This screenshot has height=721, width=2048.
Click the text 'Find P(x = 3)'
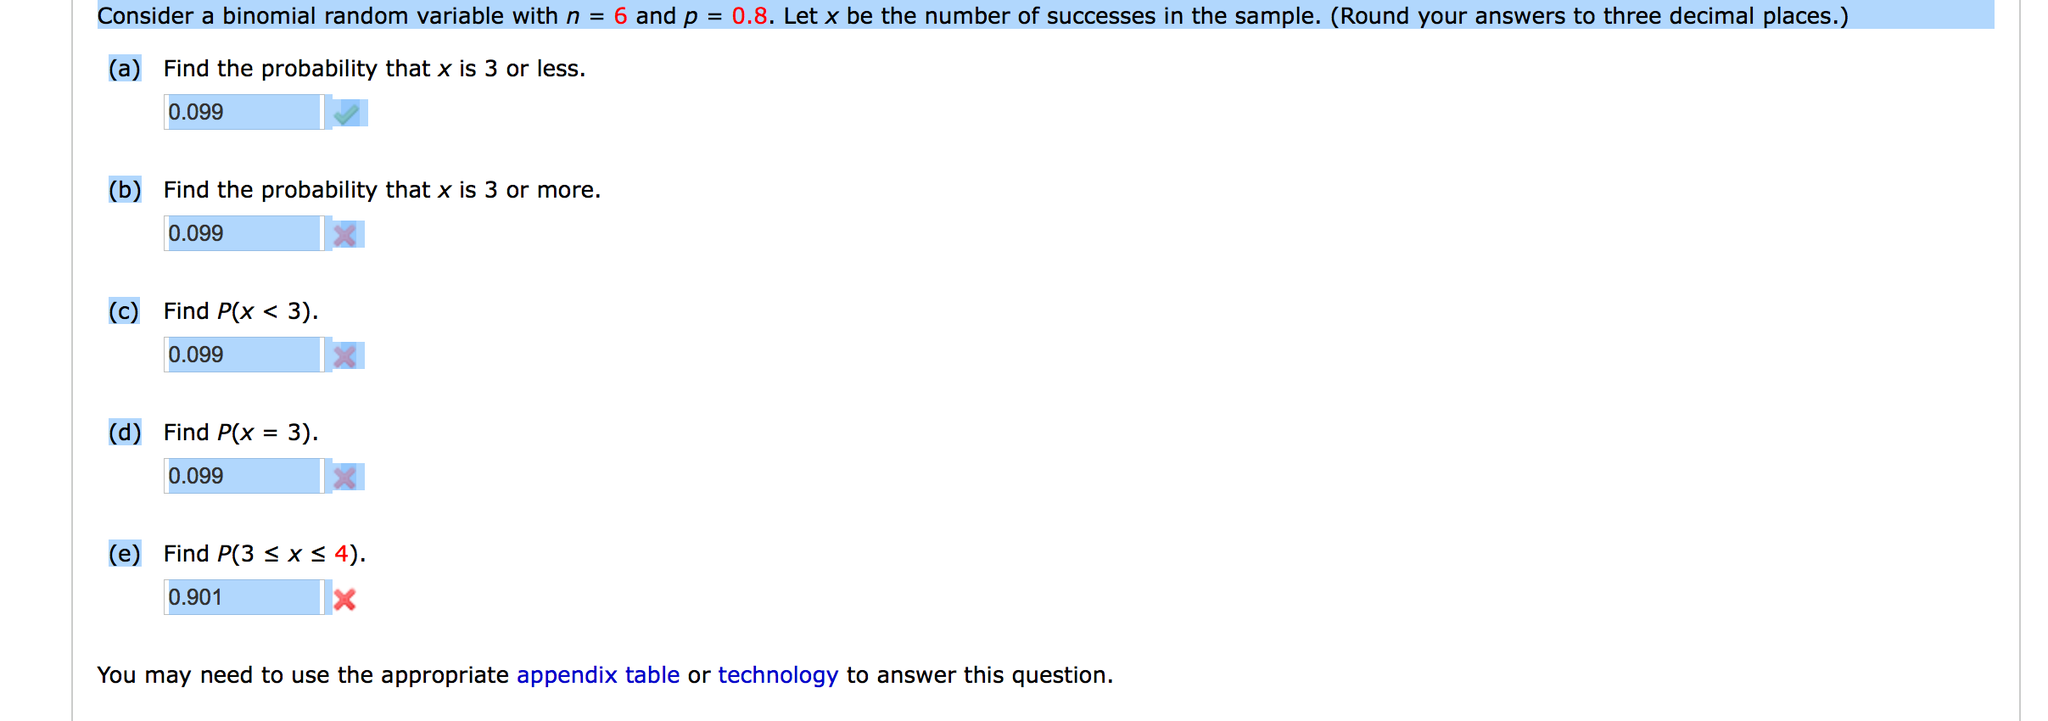coord(240,432)
